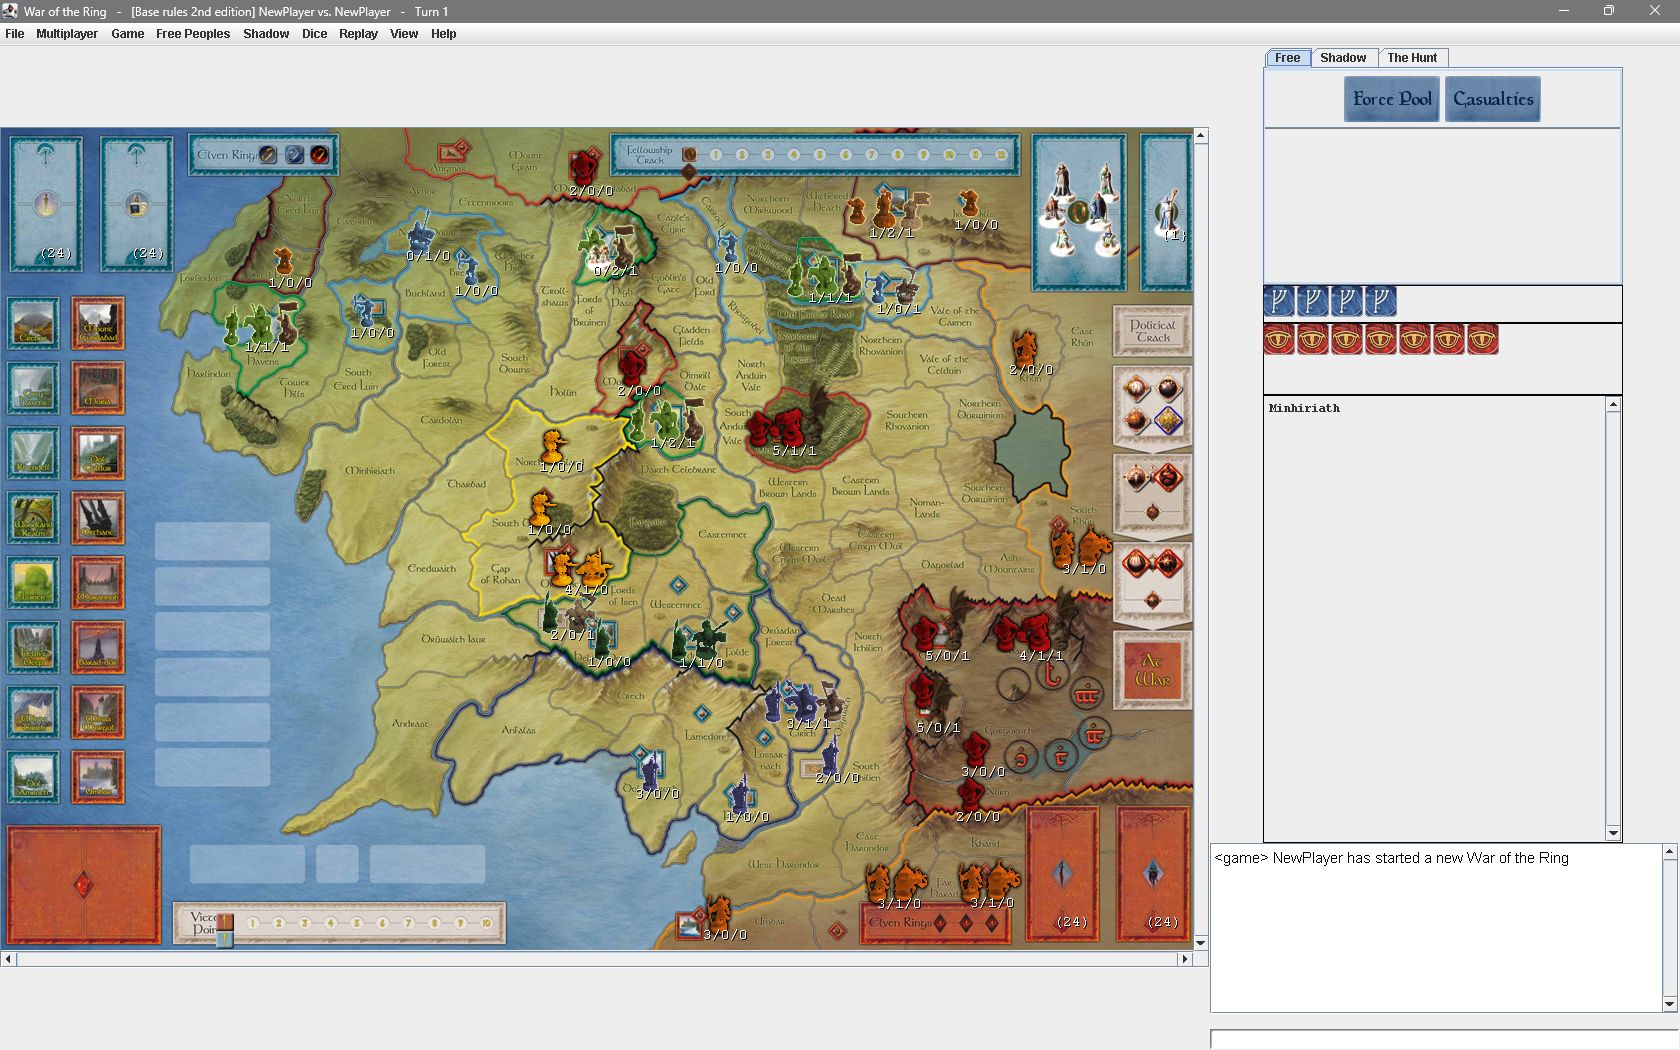The image size is (1680, 1050).
Task: Choose the Minas Tirith stronghold tile
Action: pyautogui.click(x=33, y=711)
